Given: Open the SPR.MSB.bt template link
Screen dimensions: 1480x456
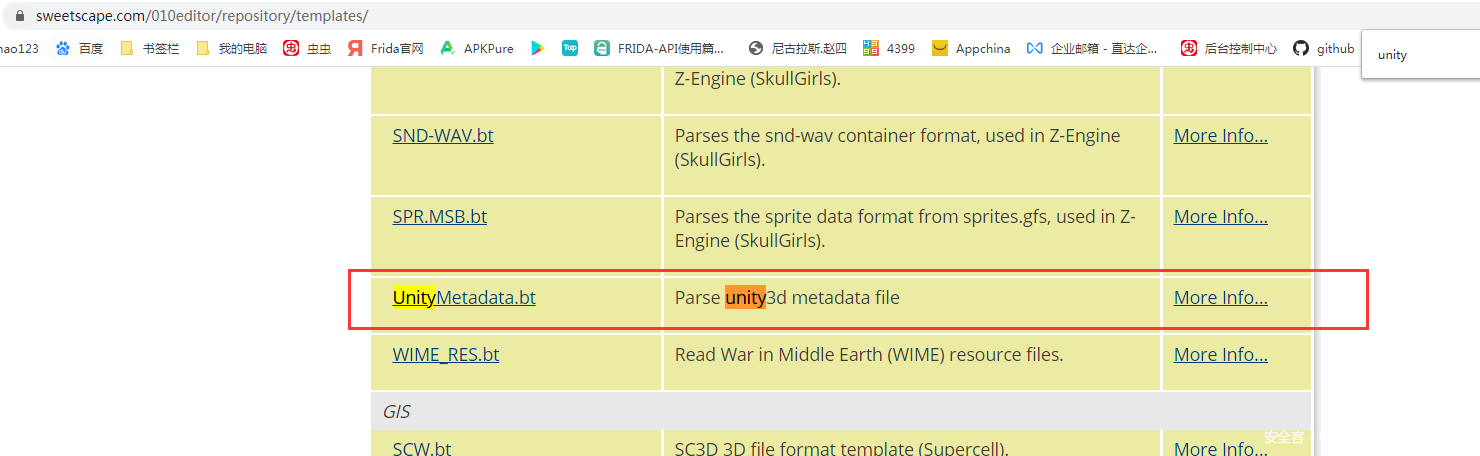Looking at the screenshot, I should [x=440, y=216].
